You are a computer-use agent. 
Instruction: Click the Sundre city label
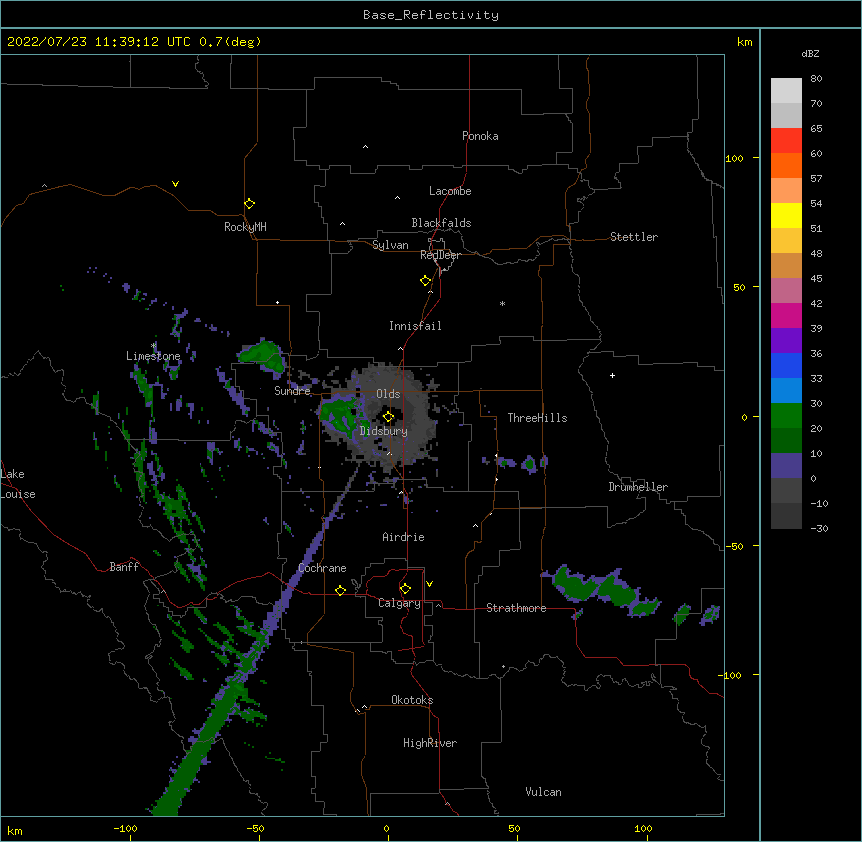point(292,391)
